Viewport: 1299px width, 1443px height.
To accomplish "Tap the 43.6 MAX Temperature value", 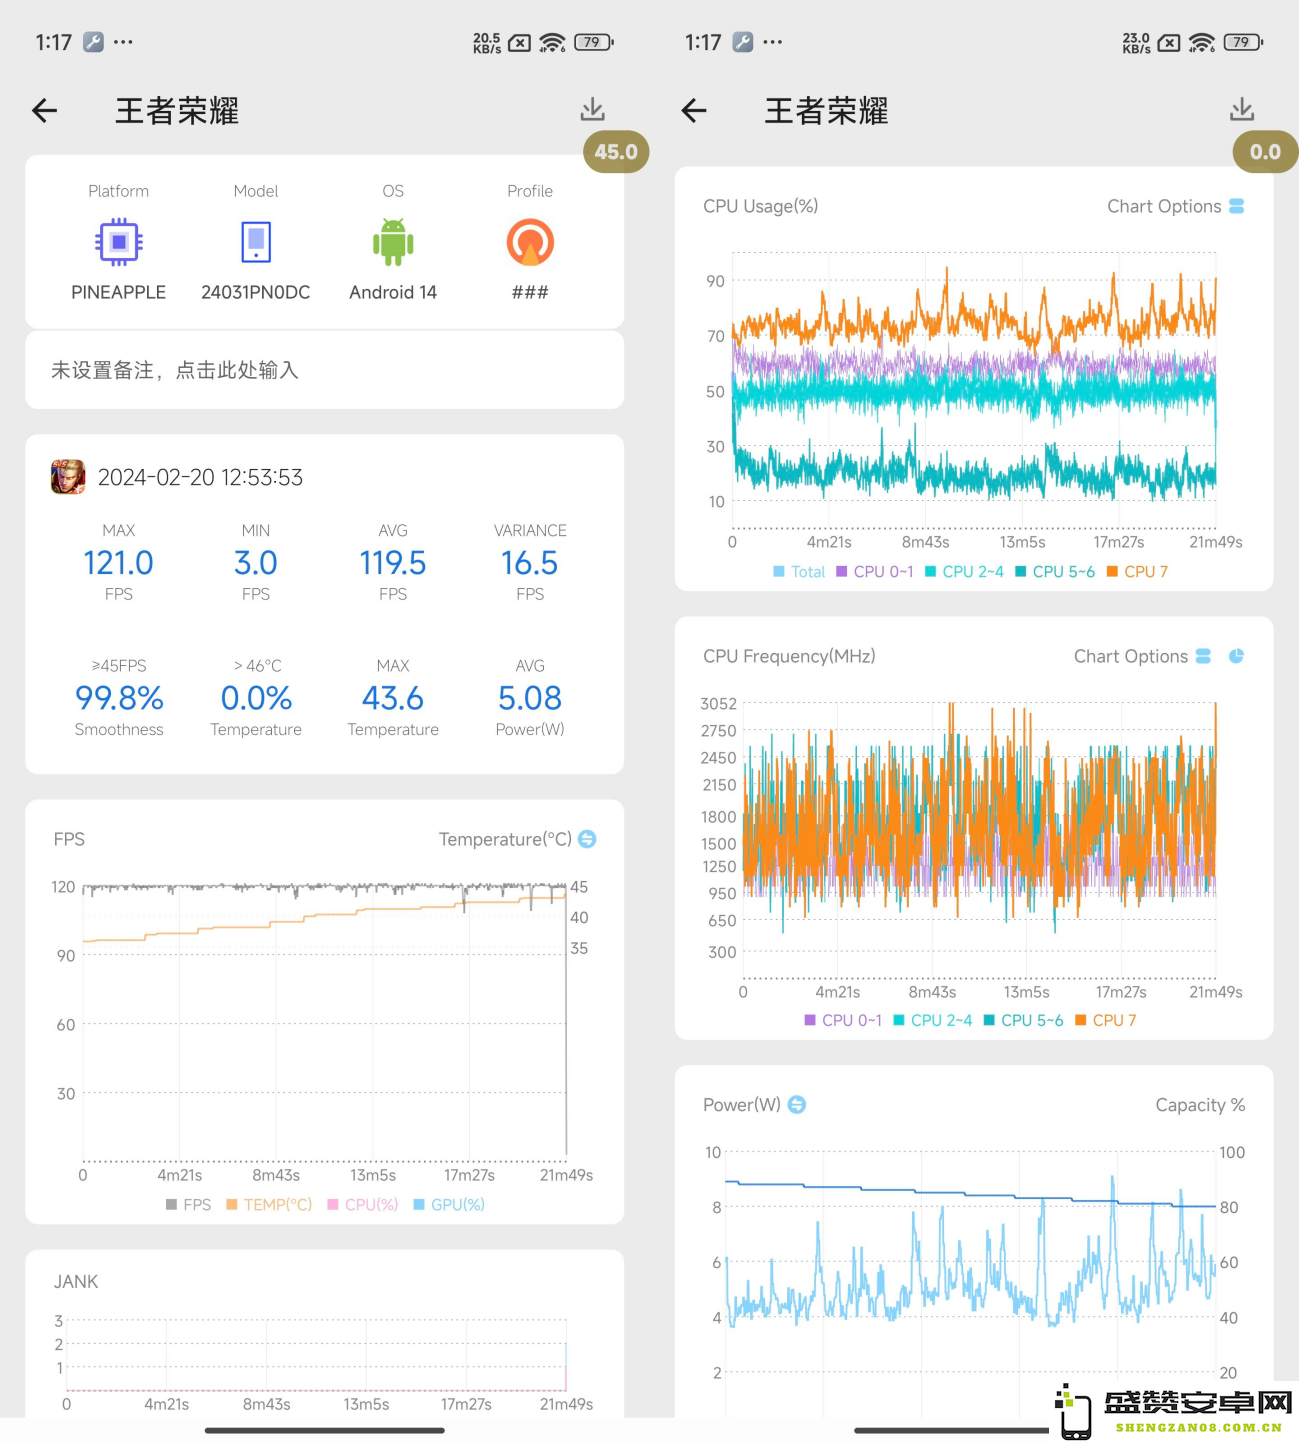I will pyautogui.click(x=393, y=698).
